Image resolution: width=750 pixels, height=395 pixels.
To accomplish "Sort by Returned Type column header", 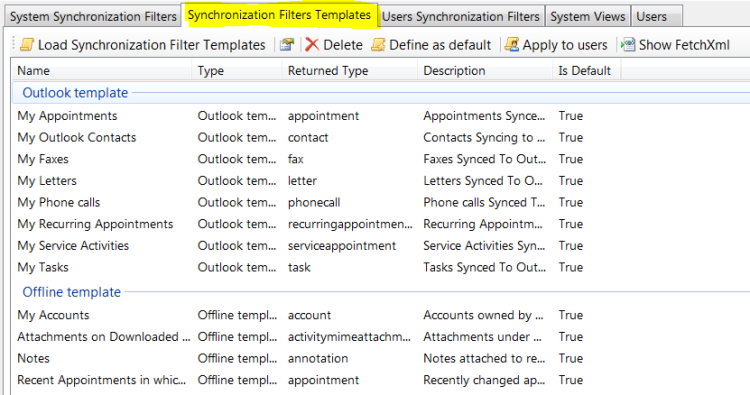I will pos(350,70).
